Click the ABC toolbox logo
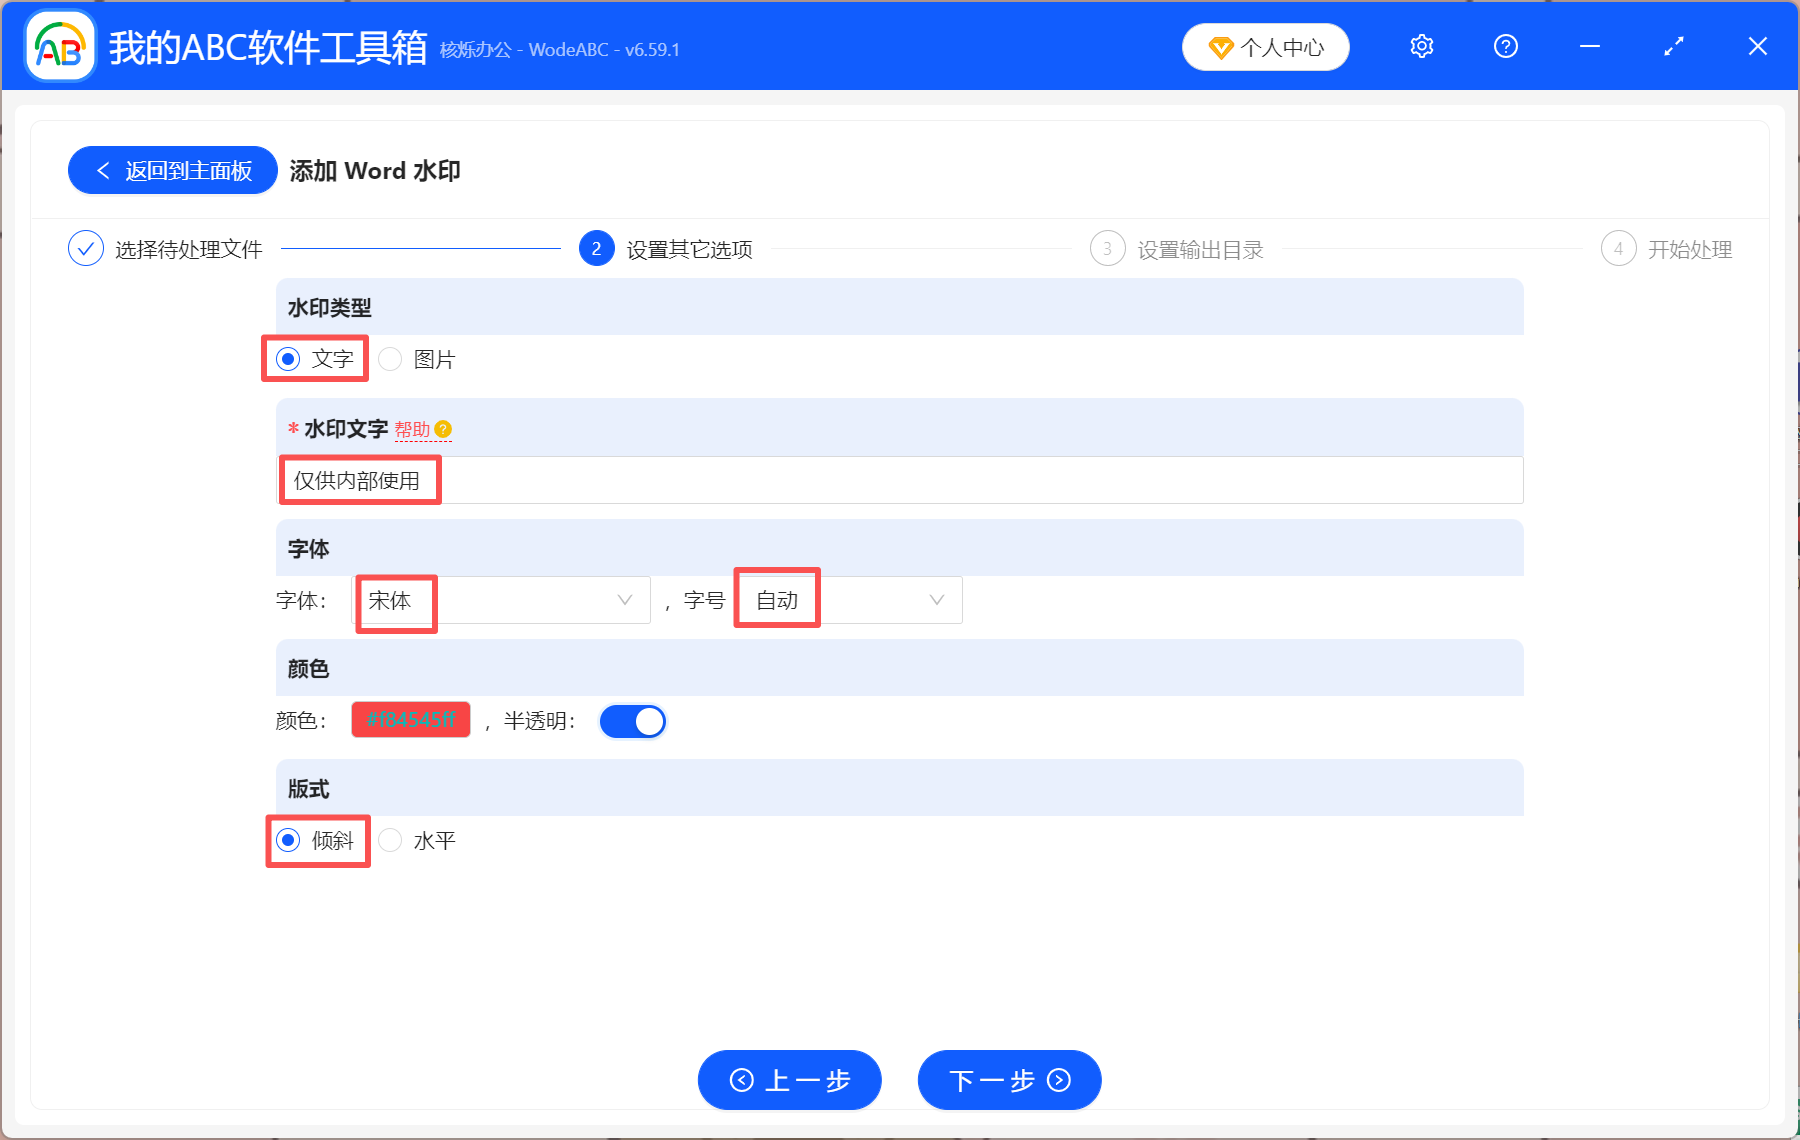1800x1140 pixels. pos(58,46)
